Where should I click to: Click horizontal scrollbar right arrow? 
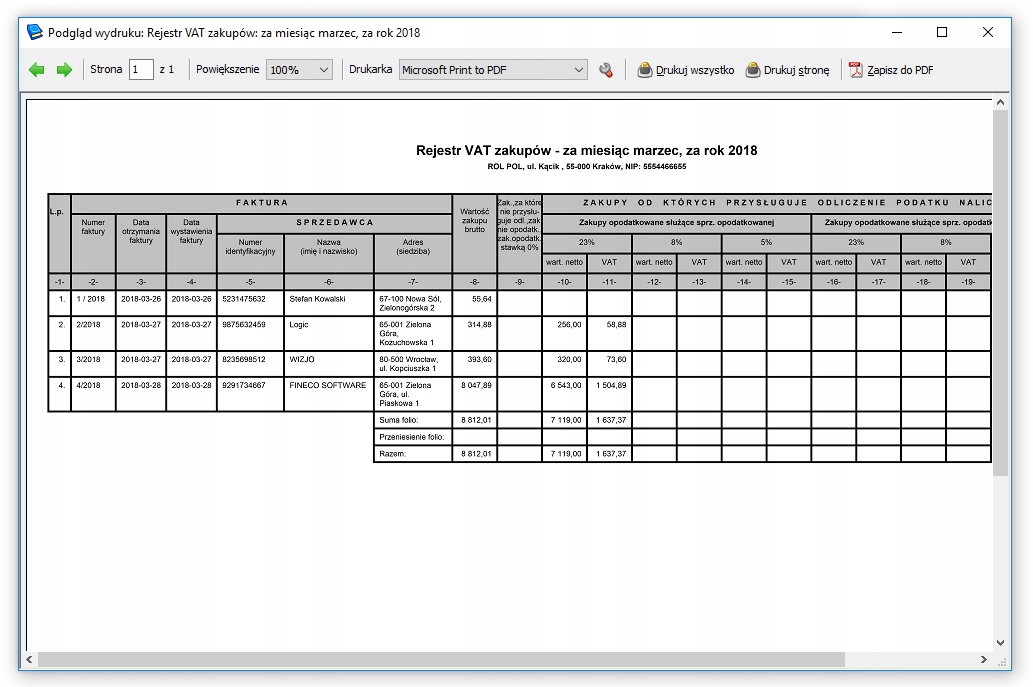click(985, 660)
